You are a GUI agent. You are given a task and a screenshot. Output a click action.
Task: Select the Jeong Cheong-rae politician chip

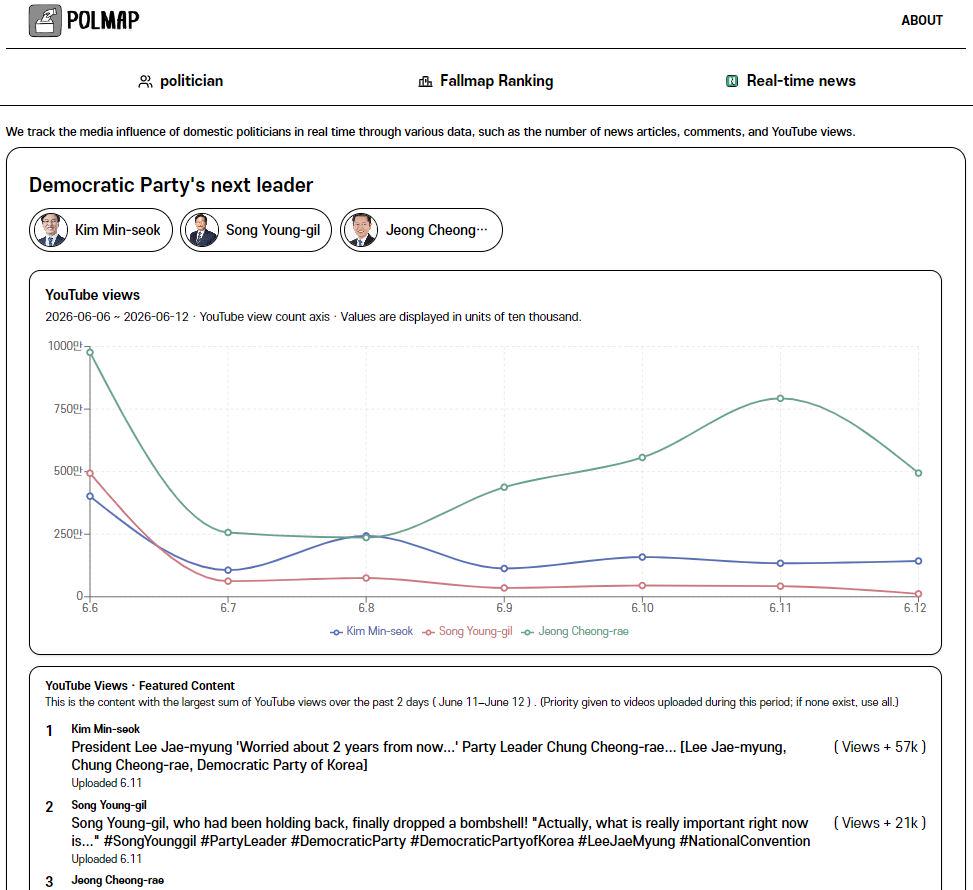coord(421,230)
